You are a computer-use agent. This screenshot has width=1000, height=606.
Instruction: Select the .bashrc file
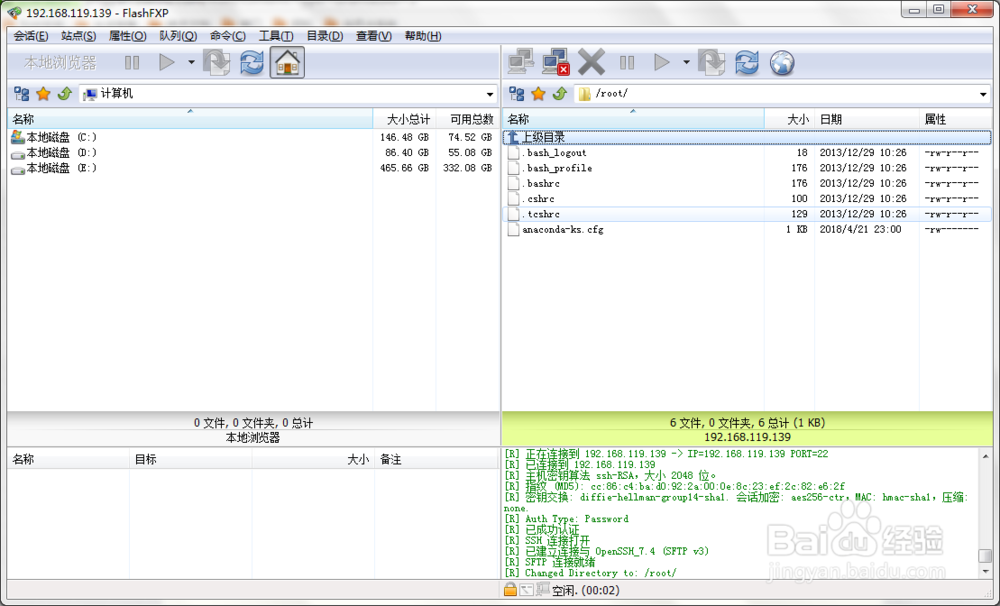747,183
